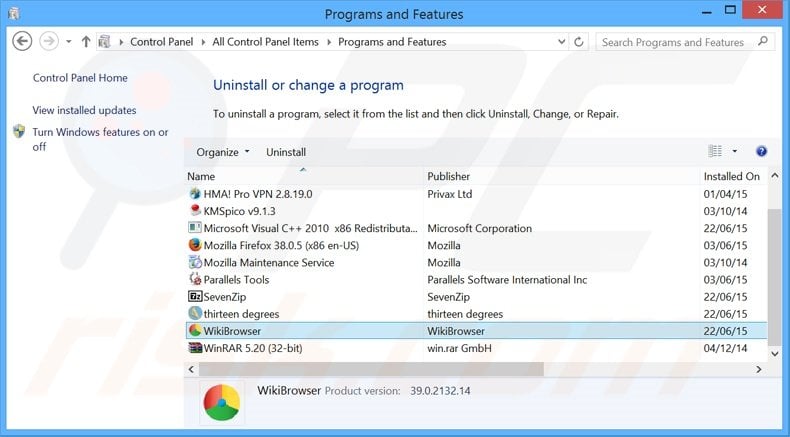Screen dimensions: 790x437
Task: Select HMA! Pro VPN 2.8.19.0 entry
Action: tap(258, 194)
